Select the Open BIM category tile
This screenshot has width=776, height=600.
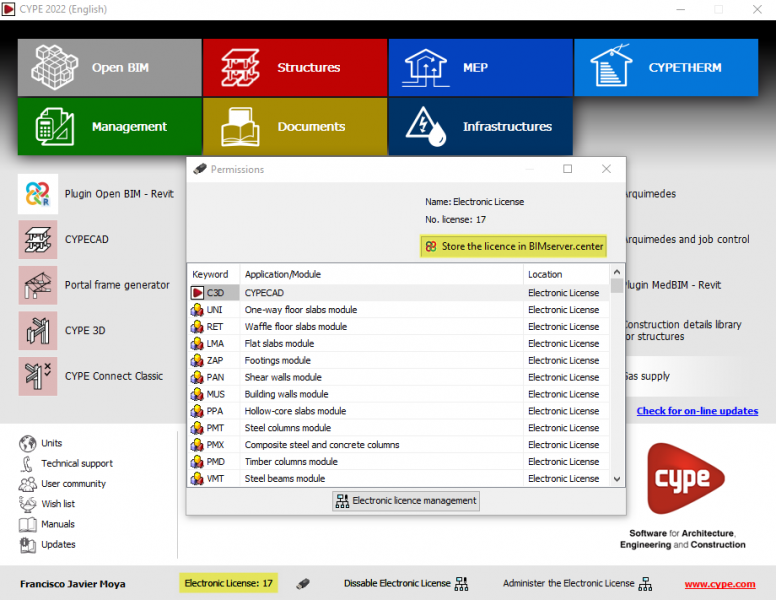tap(109, 68)
